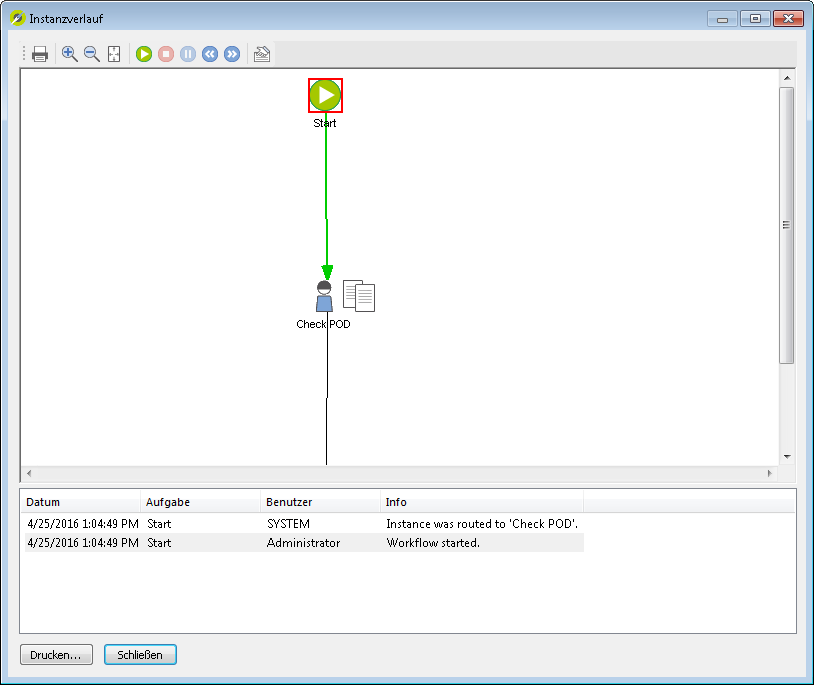
Task: Sort by the Info column header
Action: [482, 502]
